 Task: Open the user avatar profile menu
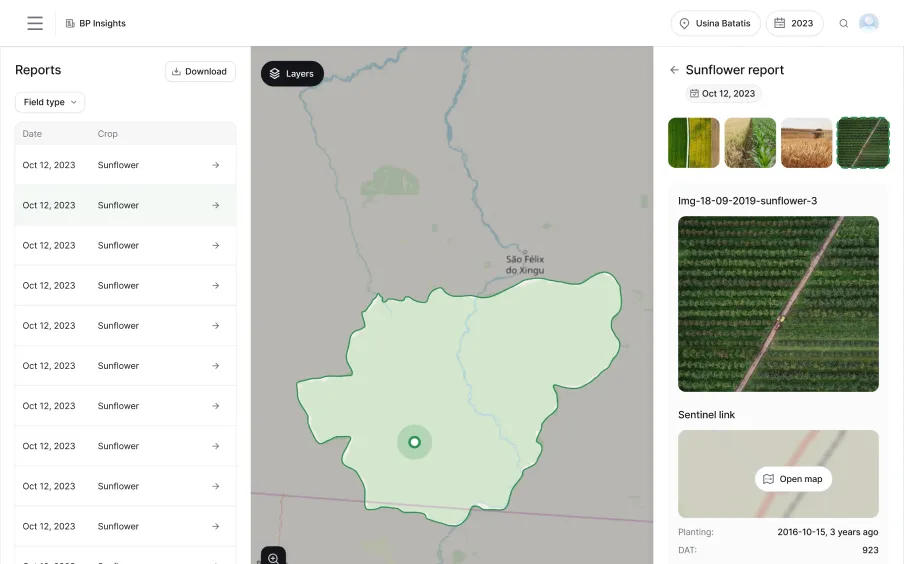click(x=868, y=23)
